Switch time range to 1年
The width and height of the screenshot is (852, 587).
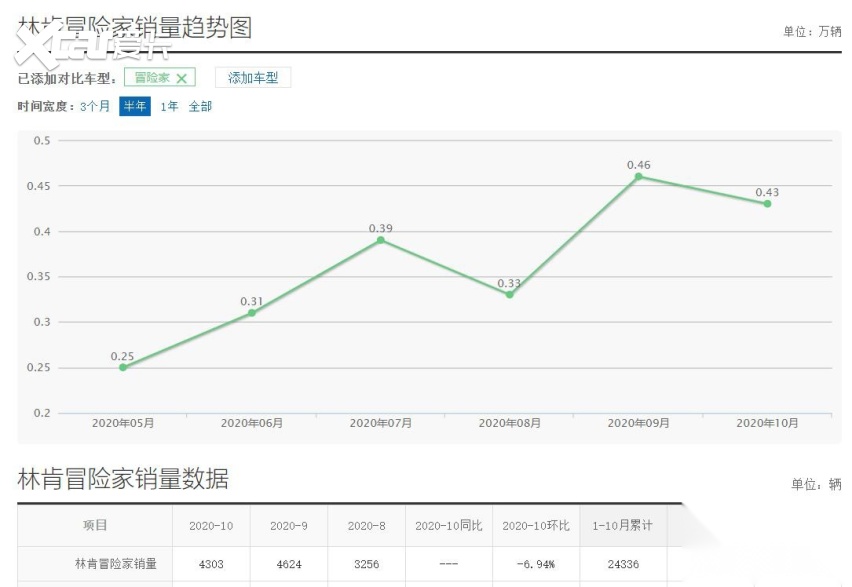click(x=169, y=106)
